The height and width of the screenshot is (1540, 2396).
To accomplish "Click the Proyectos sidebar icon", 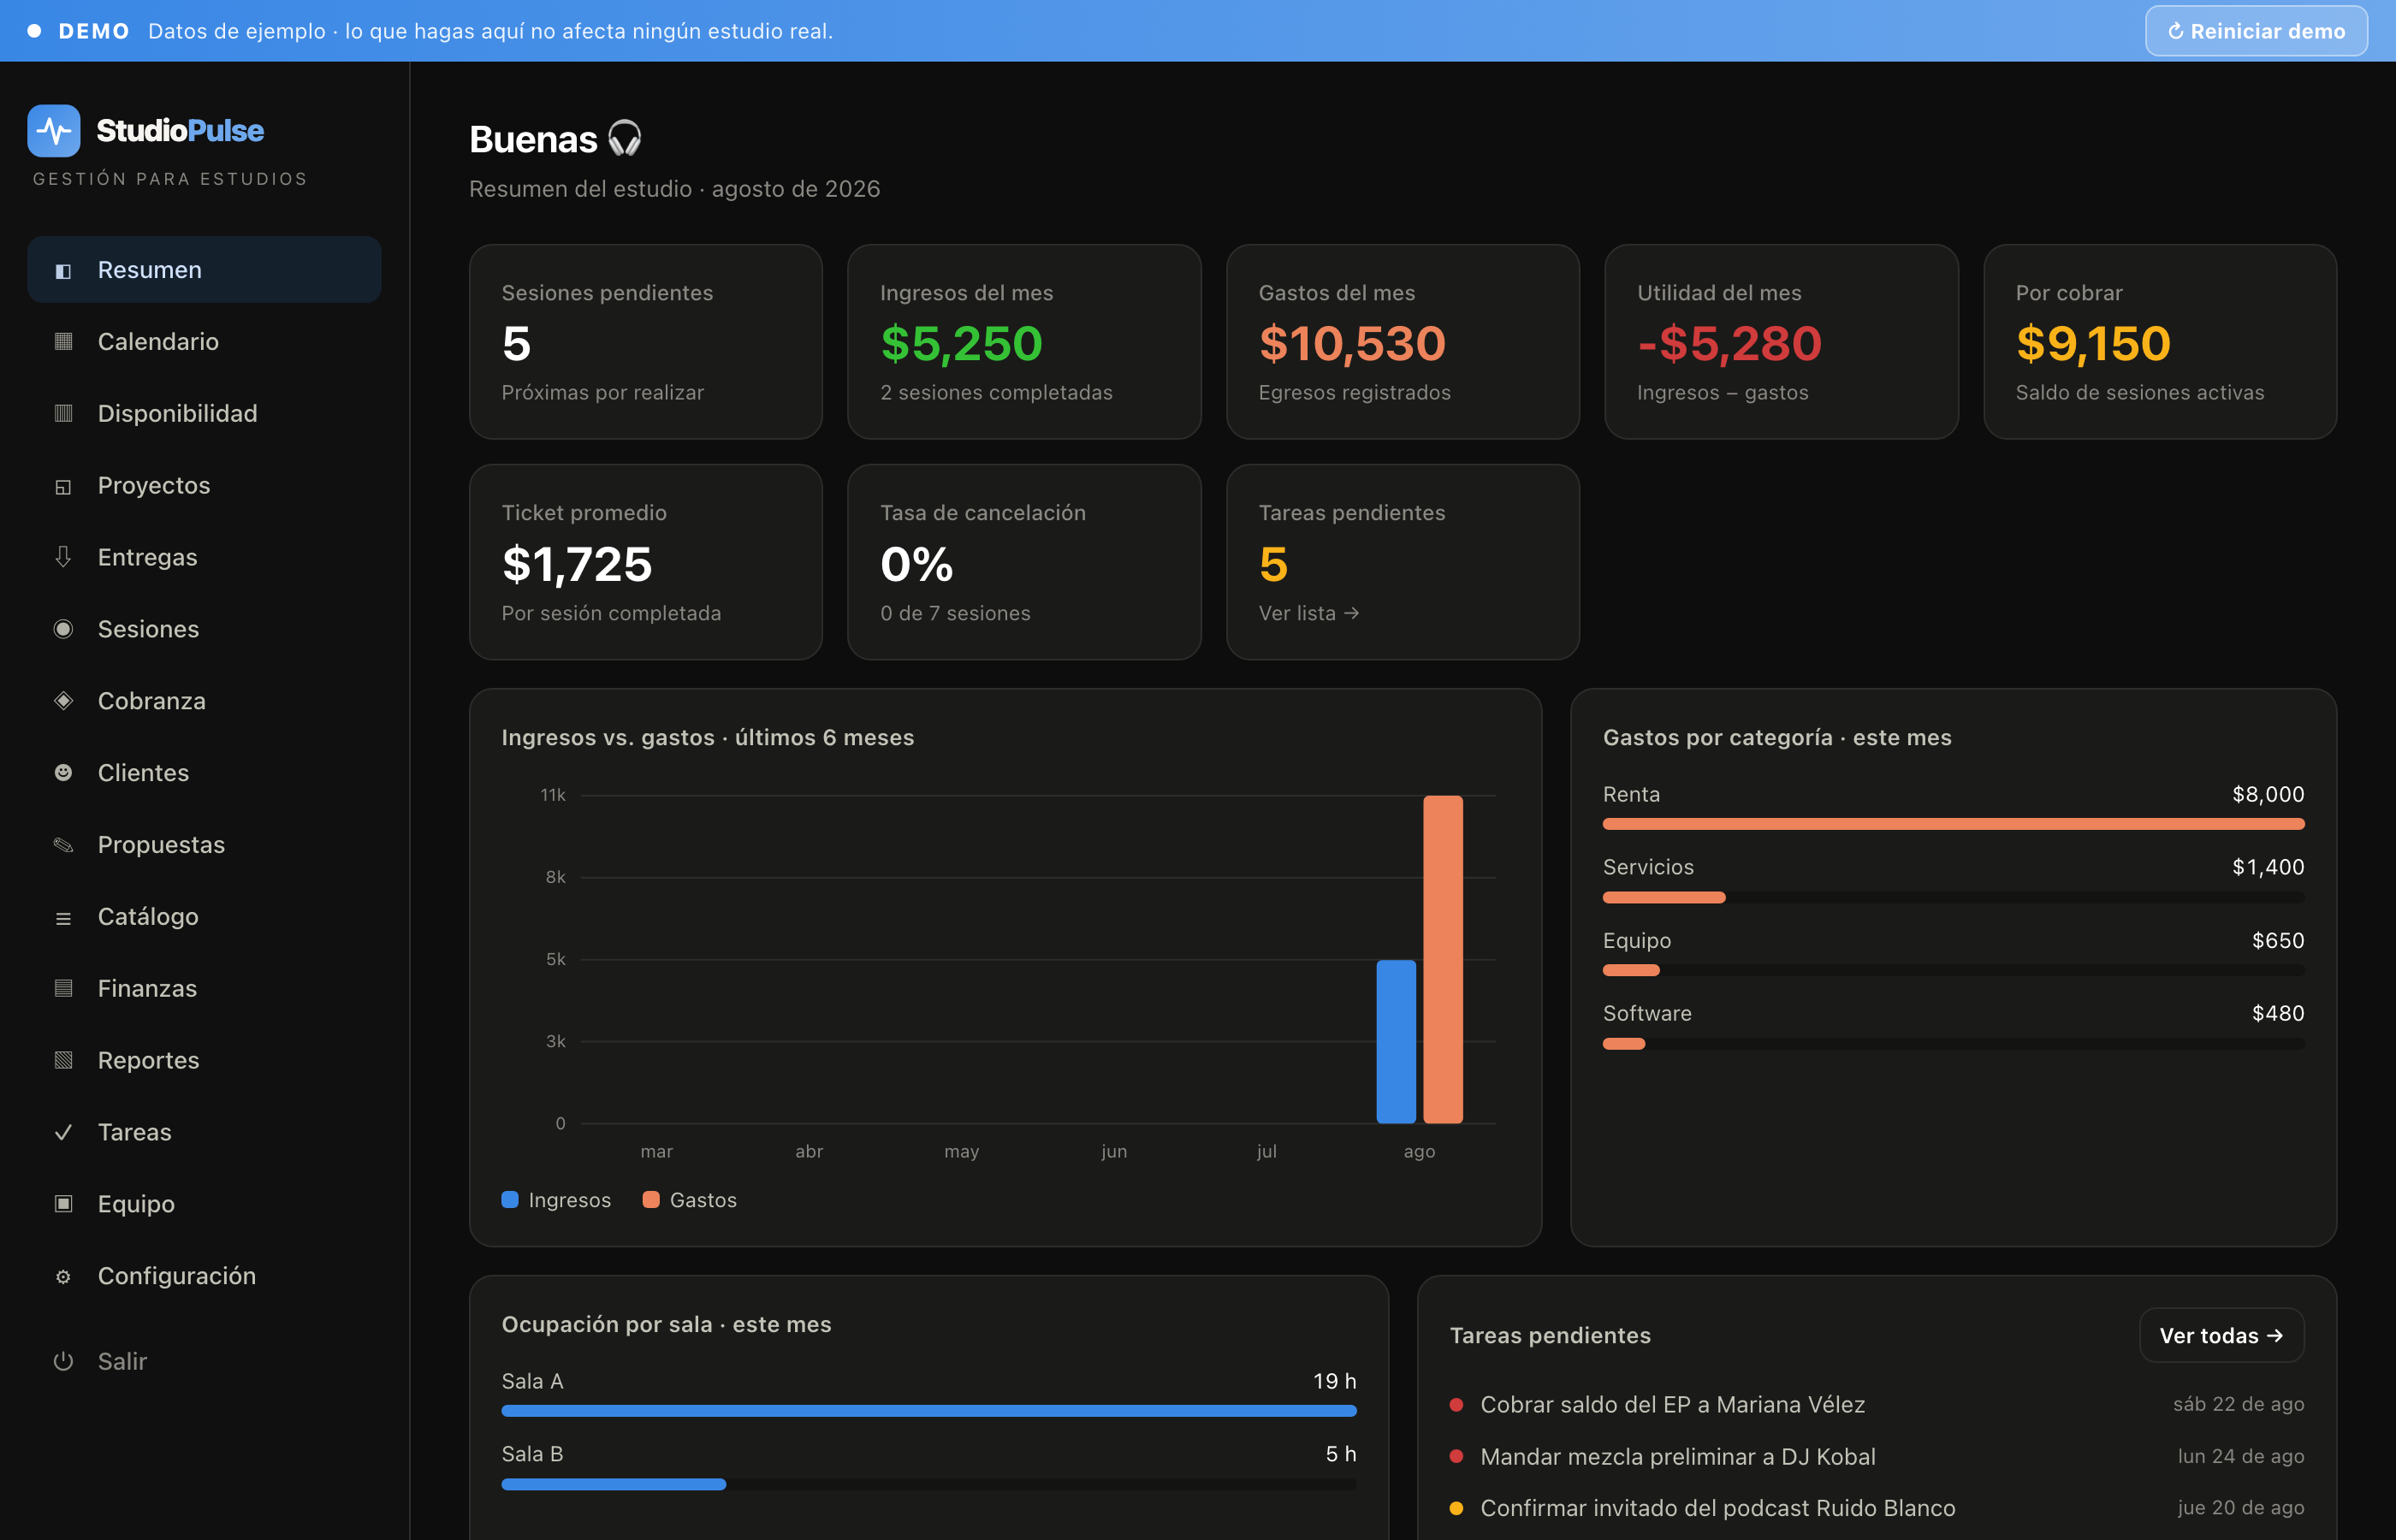I will pyautogui.click(x=63, y=487).
